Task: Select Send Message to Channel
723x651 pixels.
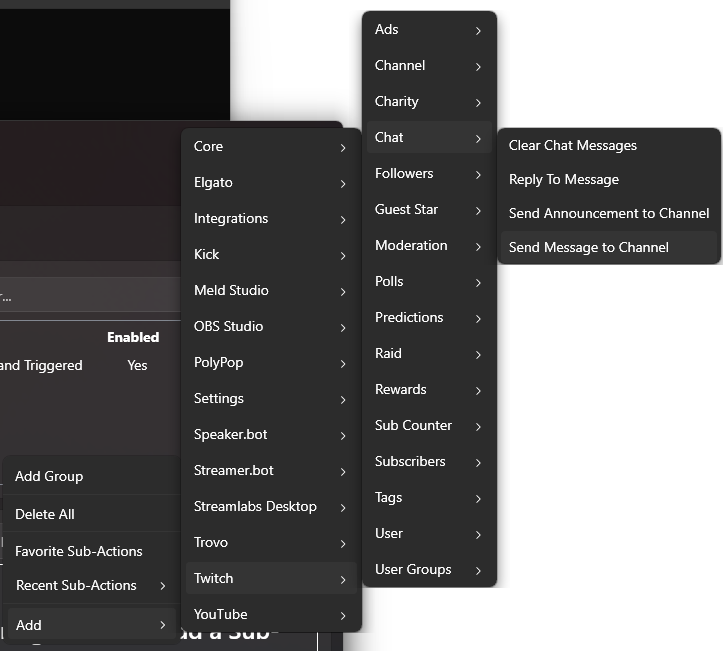Action: click(589, 247)
